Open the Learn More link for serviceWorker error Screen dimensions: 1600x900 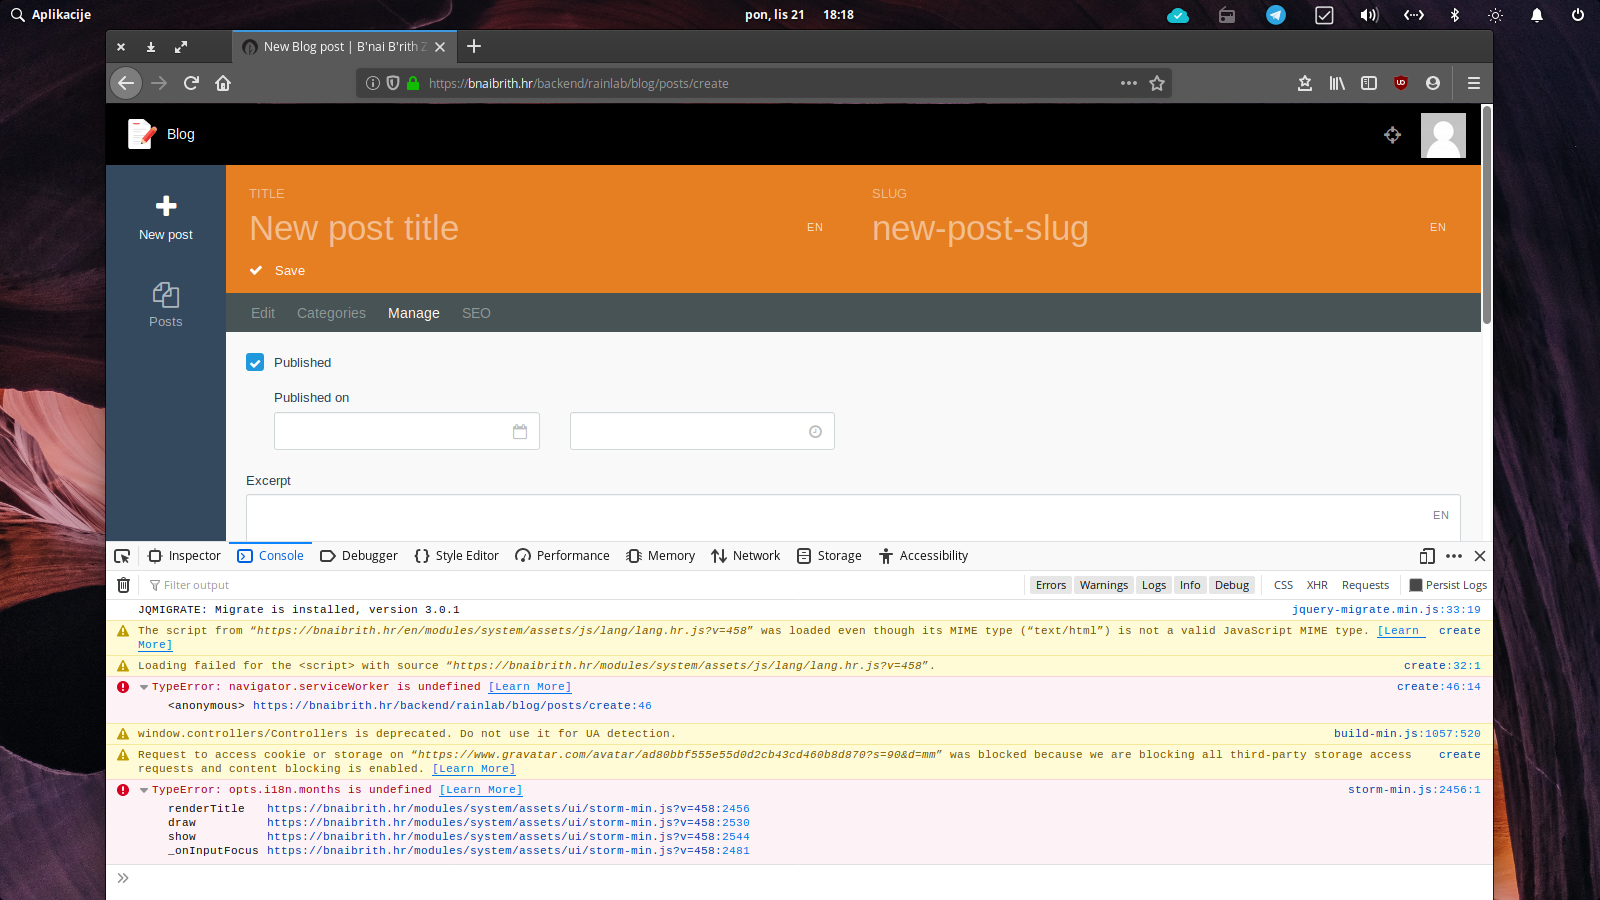(x=529, y=687)
